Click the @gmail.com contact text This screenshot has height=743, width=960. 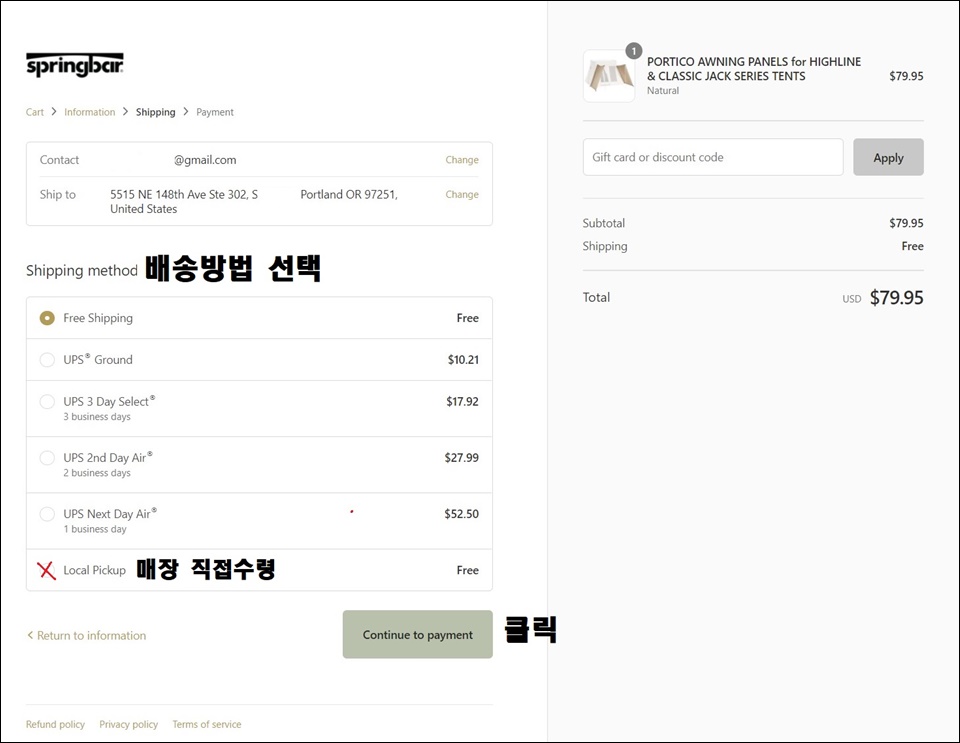(x=205, y=160)
